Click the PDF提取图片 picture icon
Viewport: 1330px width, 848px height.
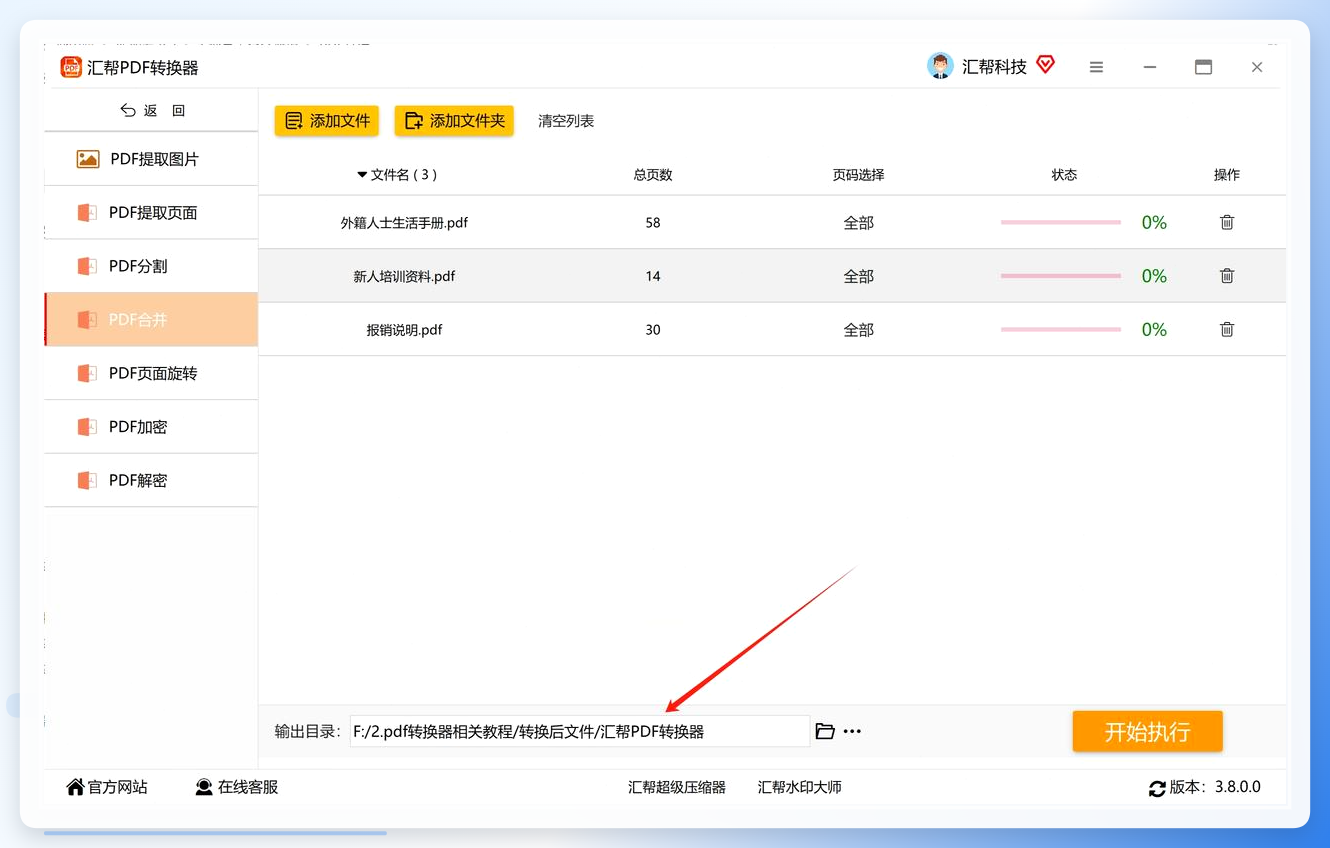[x=88, y=159]
